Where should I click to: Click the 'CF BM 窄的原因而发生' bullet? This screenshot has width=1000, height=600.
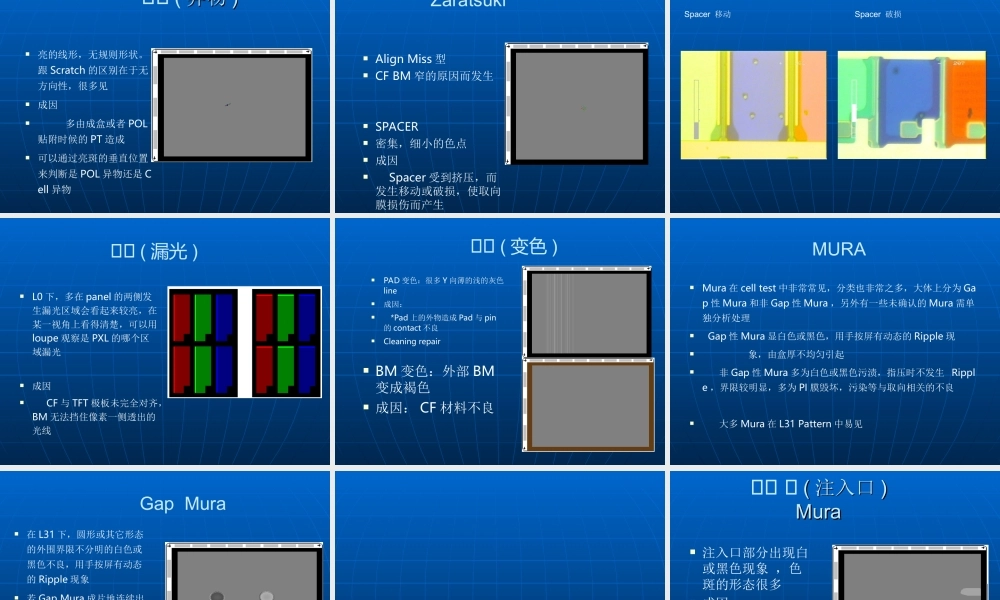click(434, 76)
